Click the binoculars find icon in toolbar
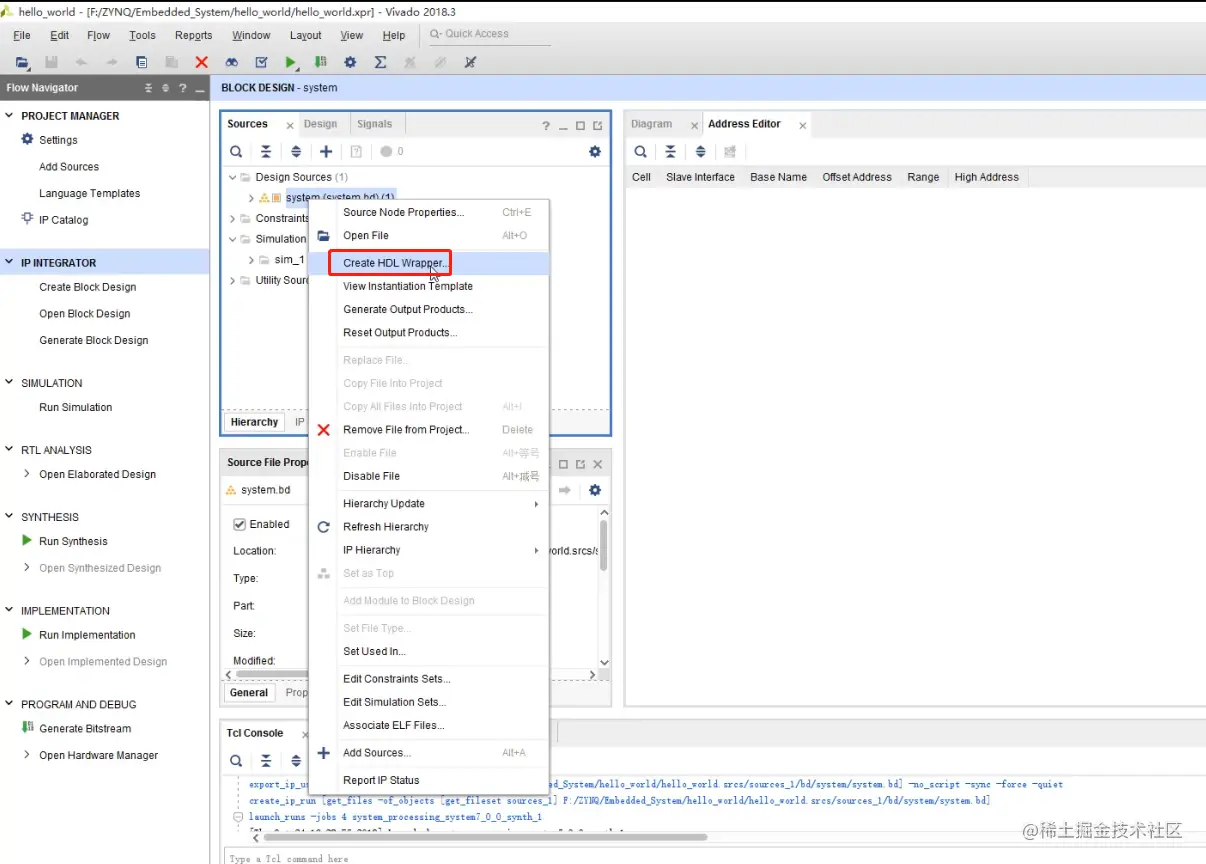The width and height of the screenshot is (1206, 864). [x=231, y=62]
